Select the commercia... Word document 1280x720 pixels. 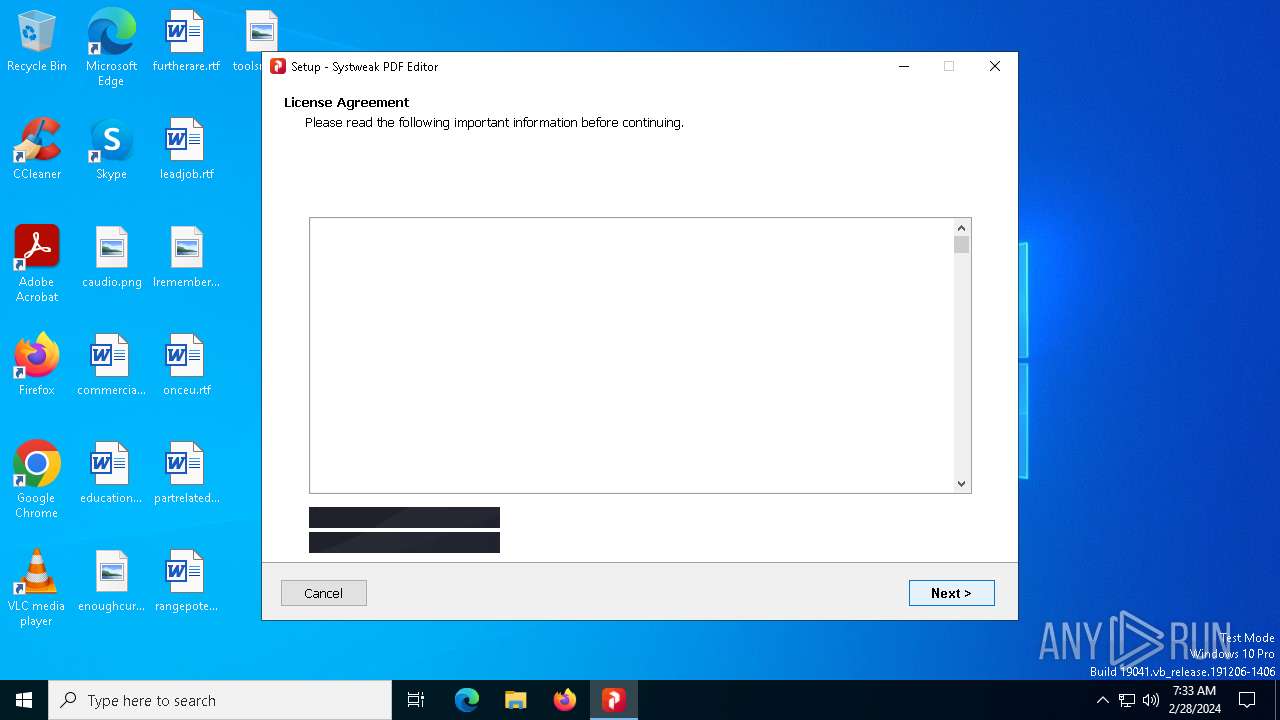click(x=111, y=366)
